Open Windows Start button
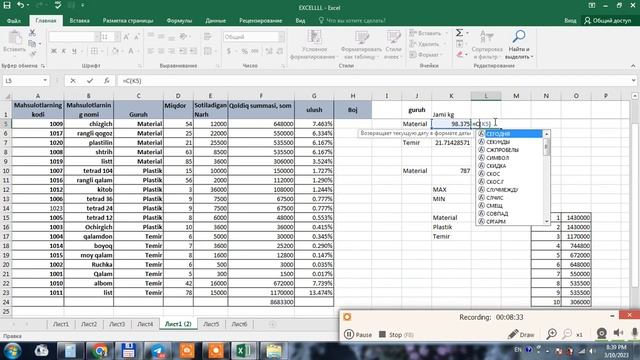 tap(13, 351)
